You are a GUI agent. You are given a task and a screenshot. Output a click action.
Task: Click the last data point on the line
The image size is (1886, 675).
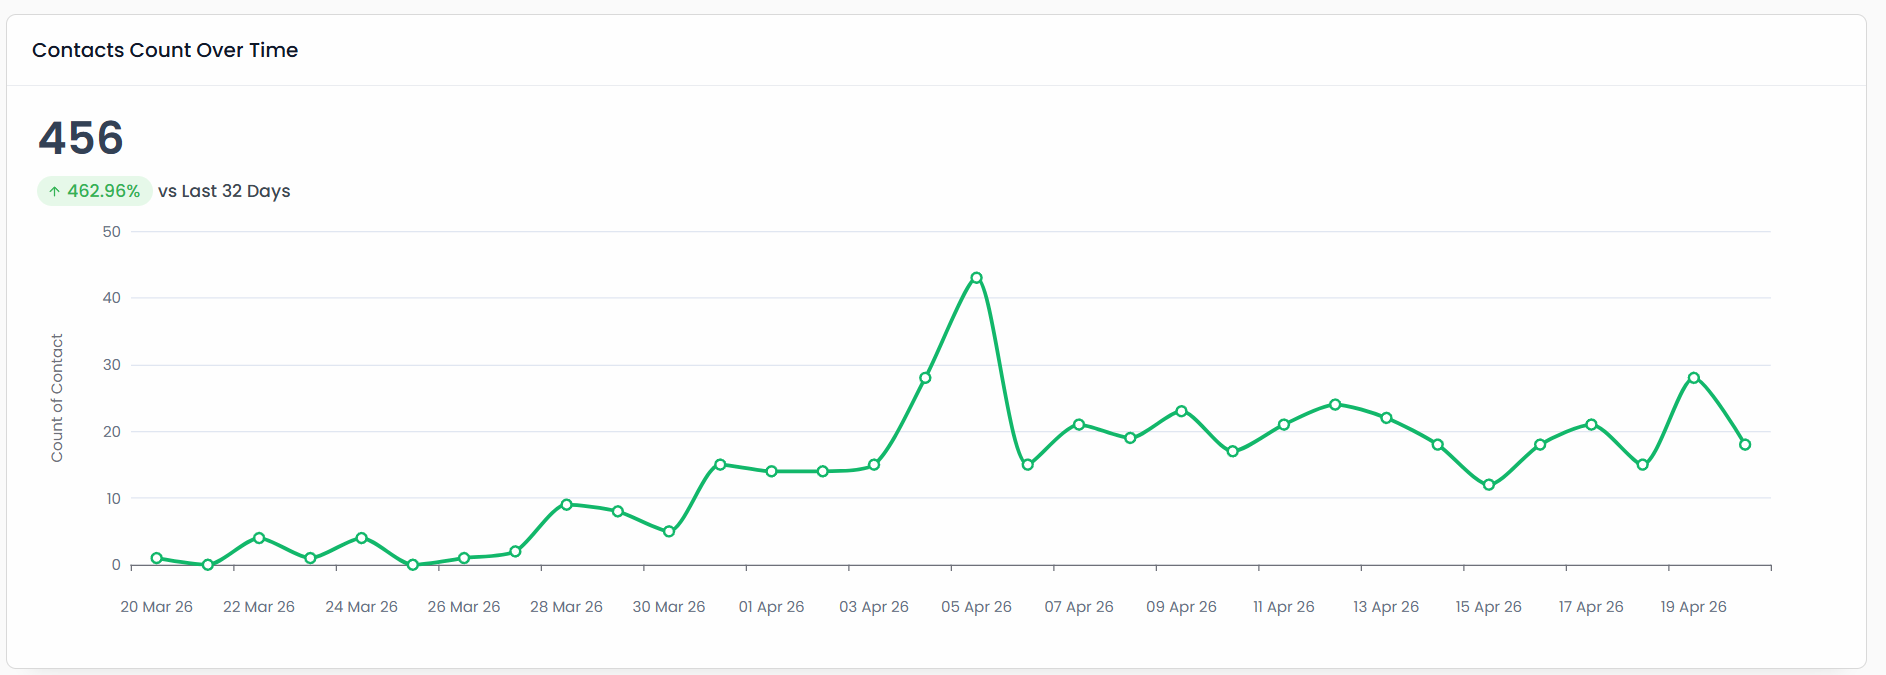(x=1745, y=444)
